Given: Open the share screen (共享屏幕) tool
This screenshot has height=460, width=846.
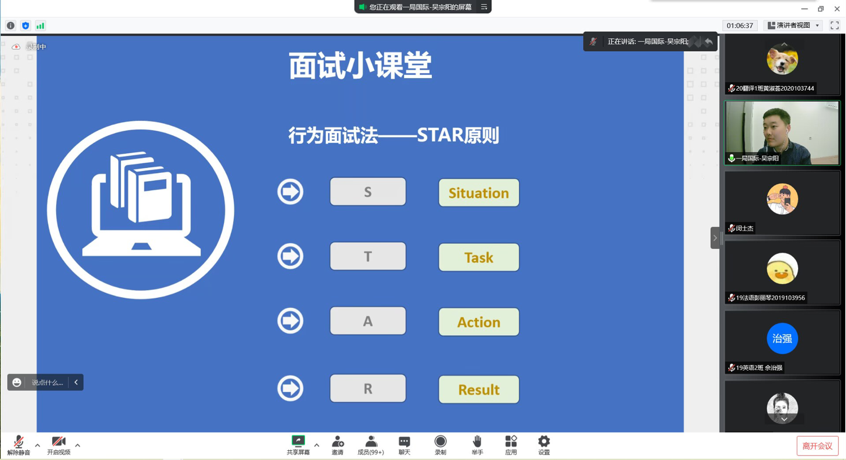Looking at the screenshot, I should [298, 444].
